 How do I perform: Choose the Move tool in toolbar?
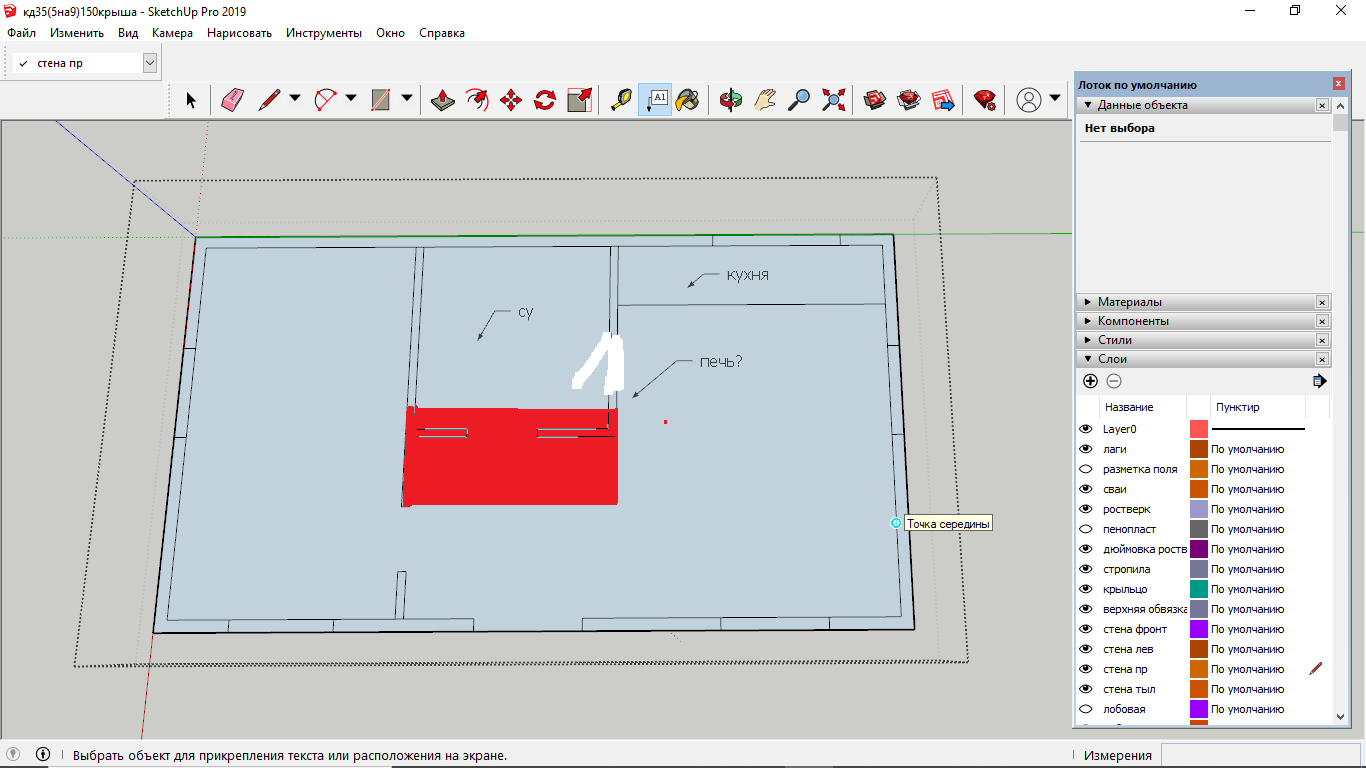(x=511, y=99)
